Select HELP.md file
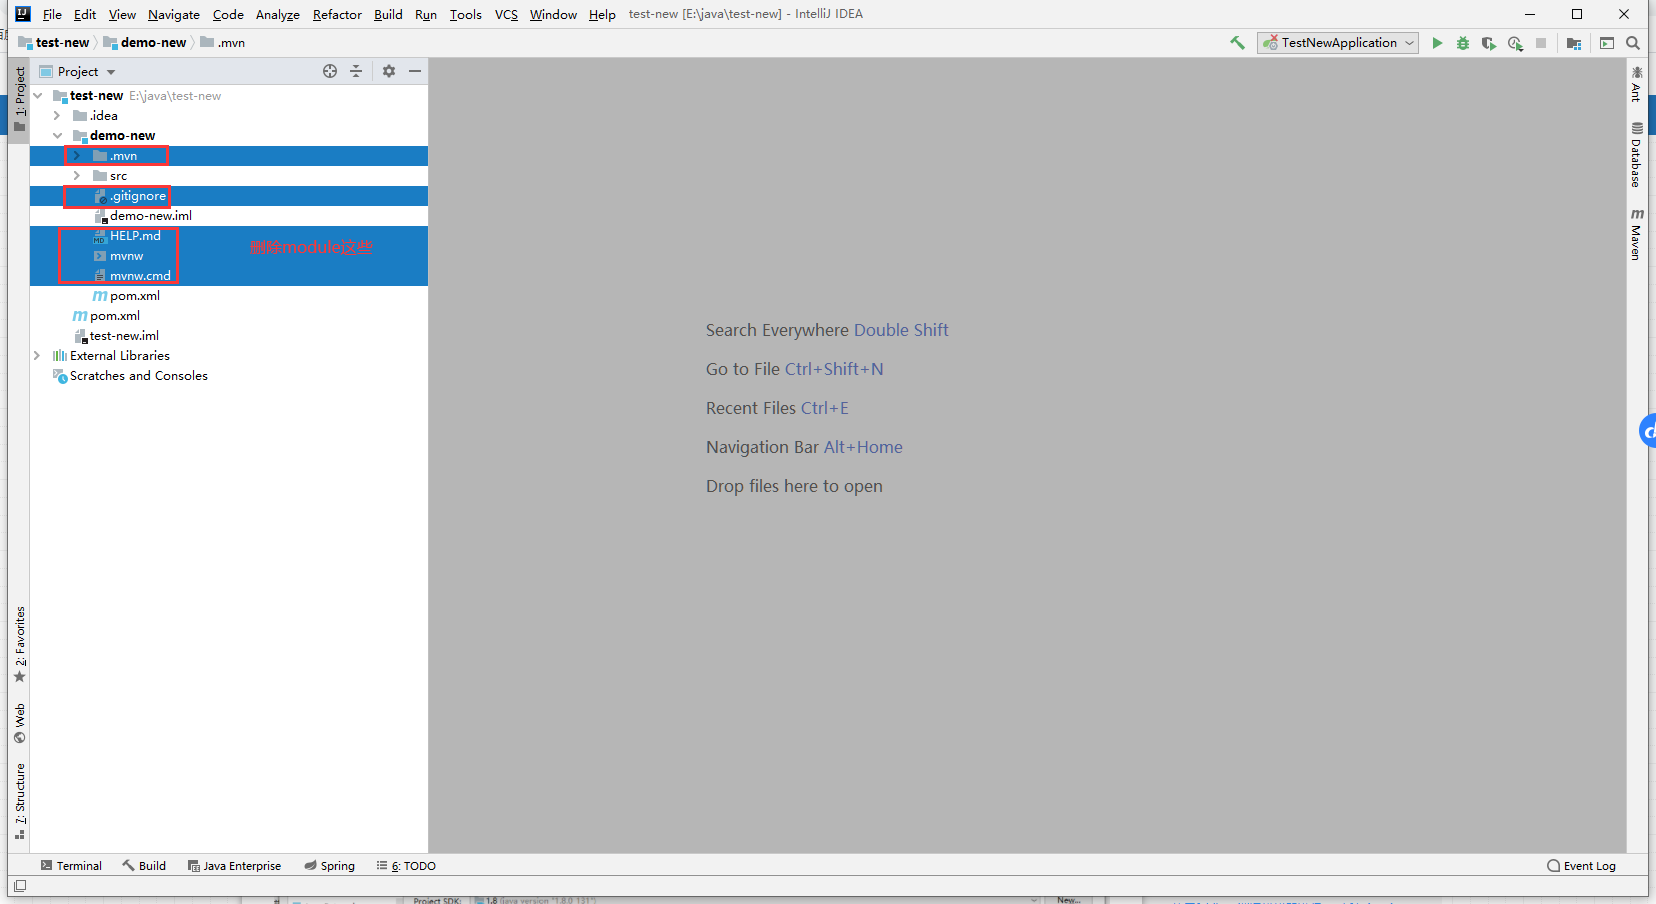Screen dimensions: 1656x904 click(229, 236)
